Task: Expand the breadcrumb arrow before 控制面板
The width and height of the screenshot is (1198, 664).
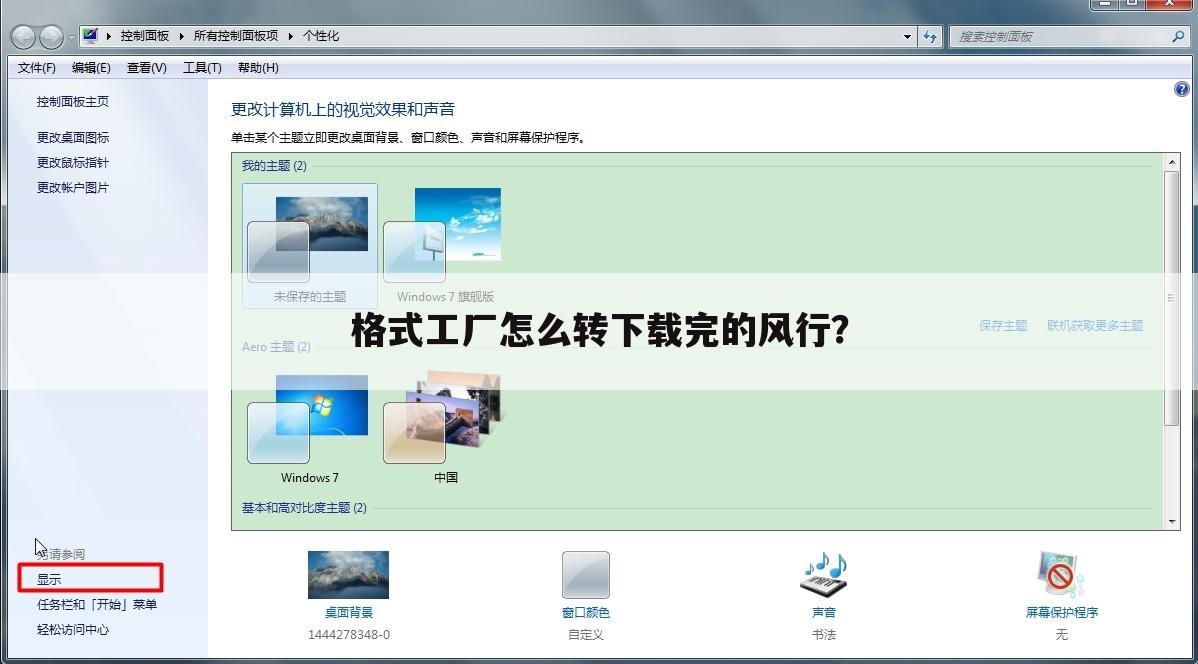Action: (108, 36)
